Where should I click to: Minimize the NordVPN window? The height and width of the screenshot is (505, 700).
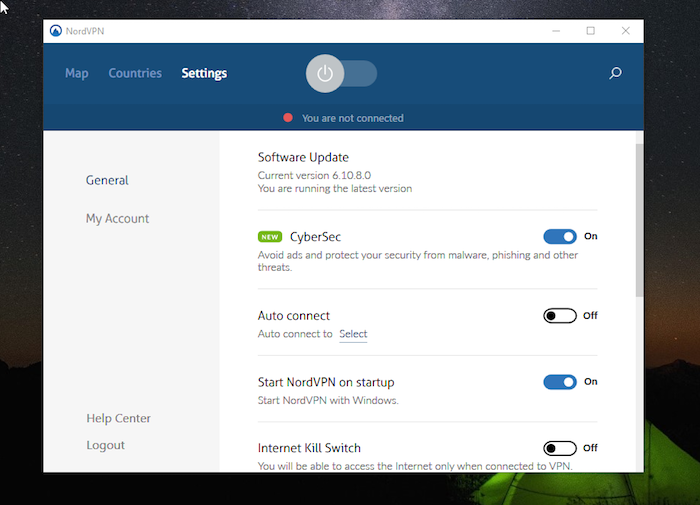[556, 31]
